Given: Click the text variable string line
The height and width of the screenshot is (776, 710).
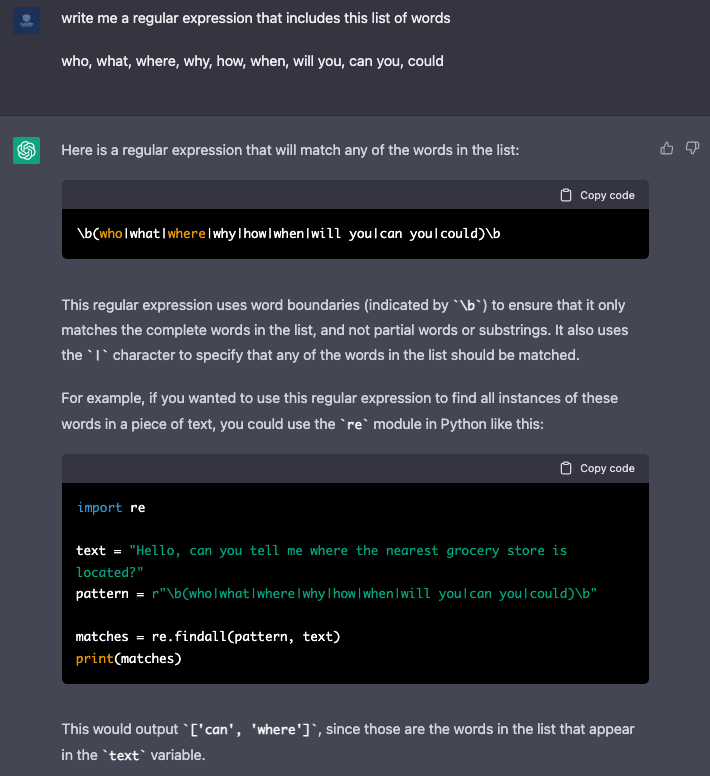Looking at the screenshot, I should point(322,561).
